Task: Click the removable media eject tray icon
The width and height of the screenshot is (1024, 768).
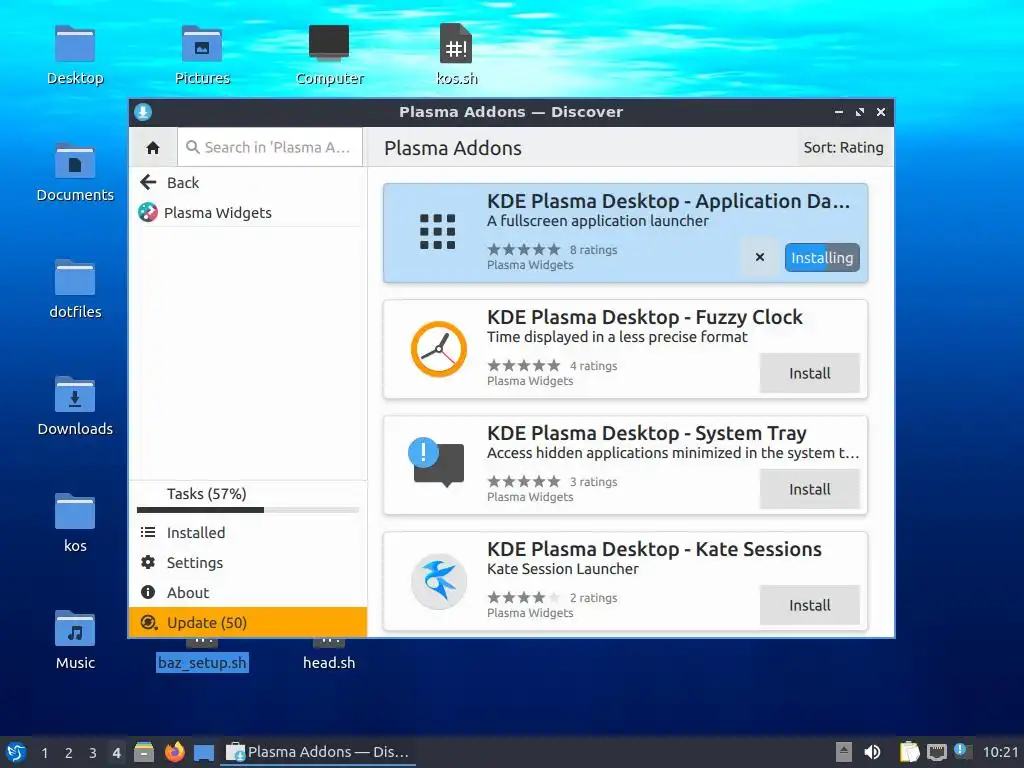Action: tap(844, 752)
